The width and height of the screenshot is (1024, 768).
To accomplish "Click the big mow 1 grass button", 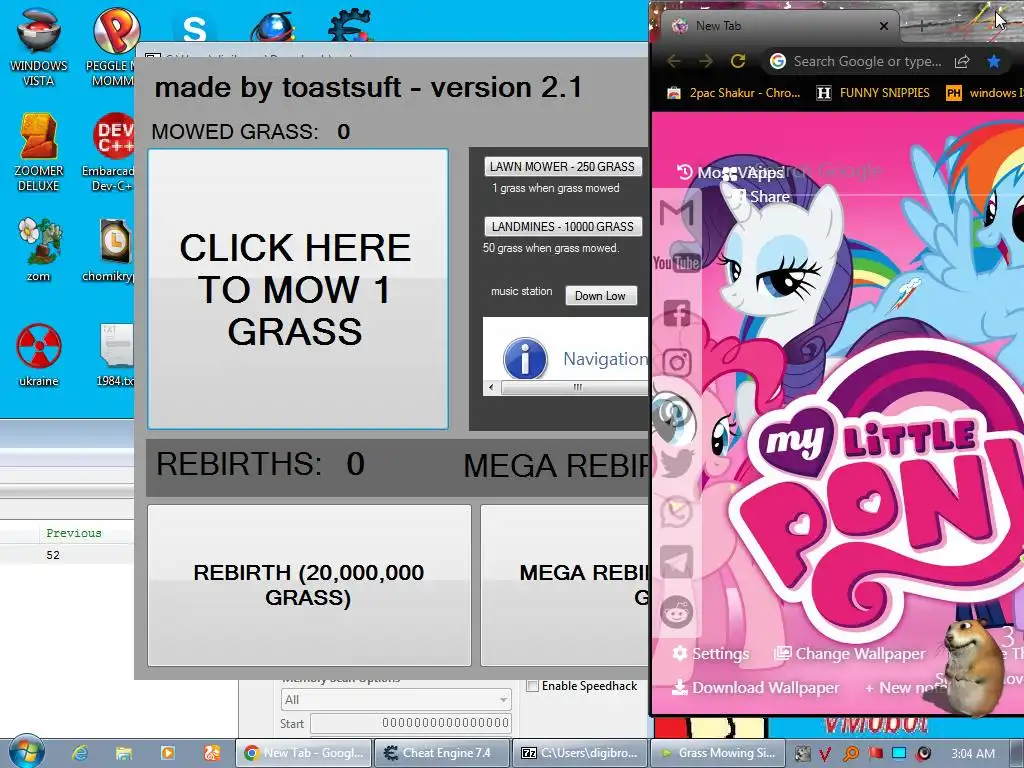I will pyautogui.click(x=298, y=289).
